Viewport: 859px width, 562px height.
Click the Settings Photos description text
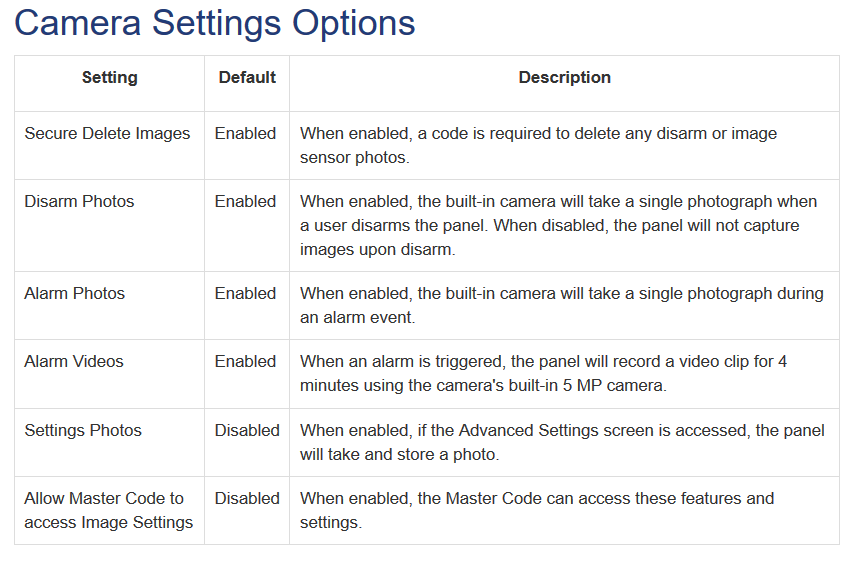[x=562, y=442]
